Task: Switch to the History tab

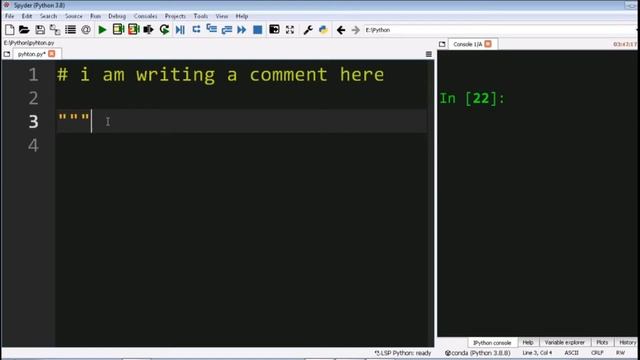Action: (x=627, y=342)
